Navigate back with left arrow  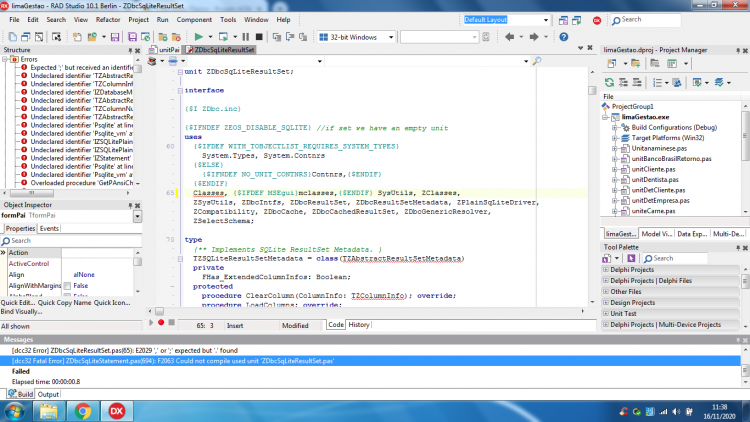[509, 37]
